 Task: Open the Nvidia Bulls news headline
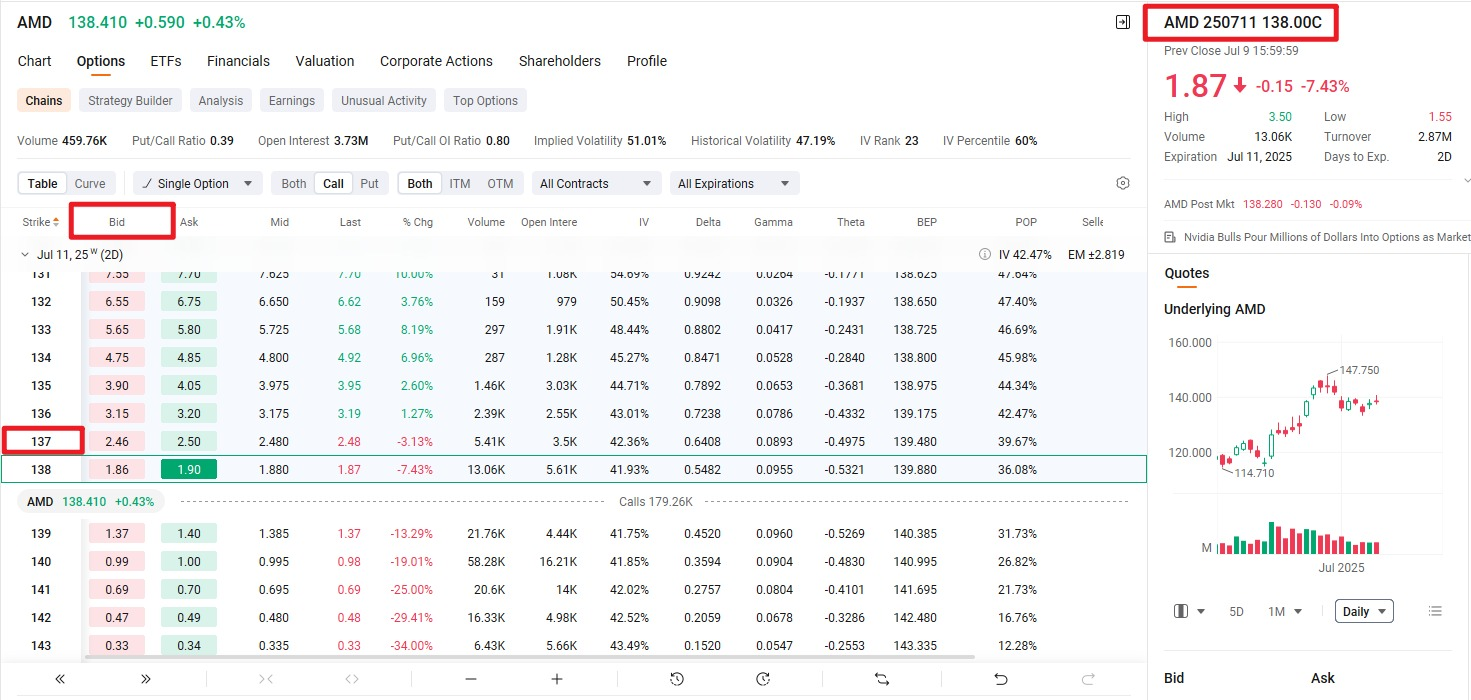pos(1327,237)
